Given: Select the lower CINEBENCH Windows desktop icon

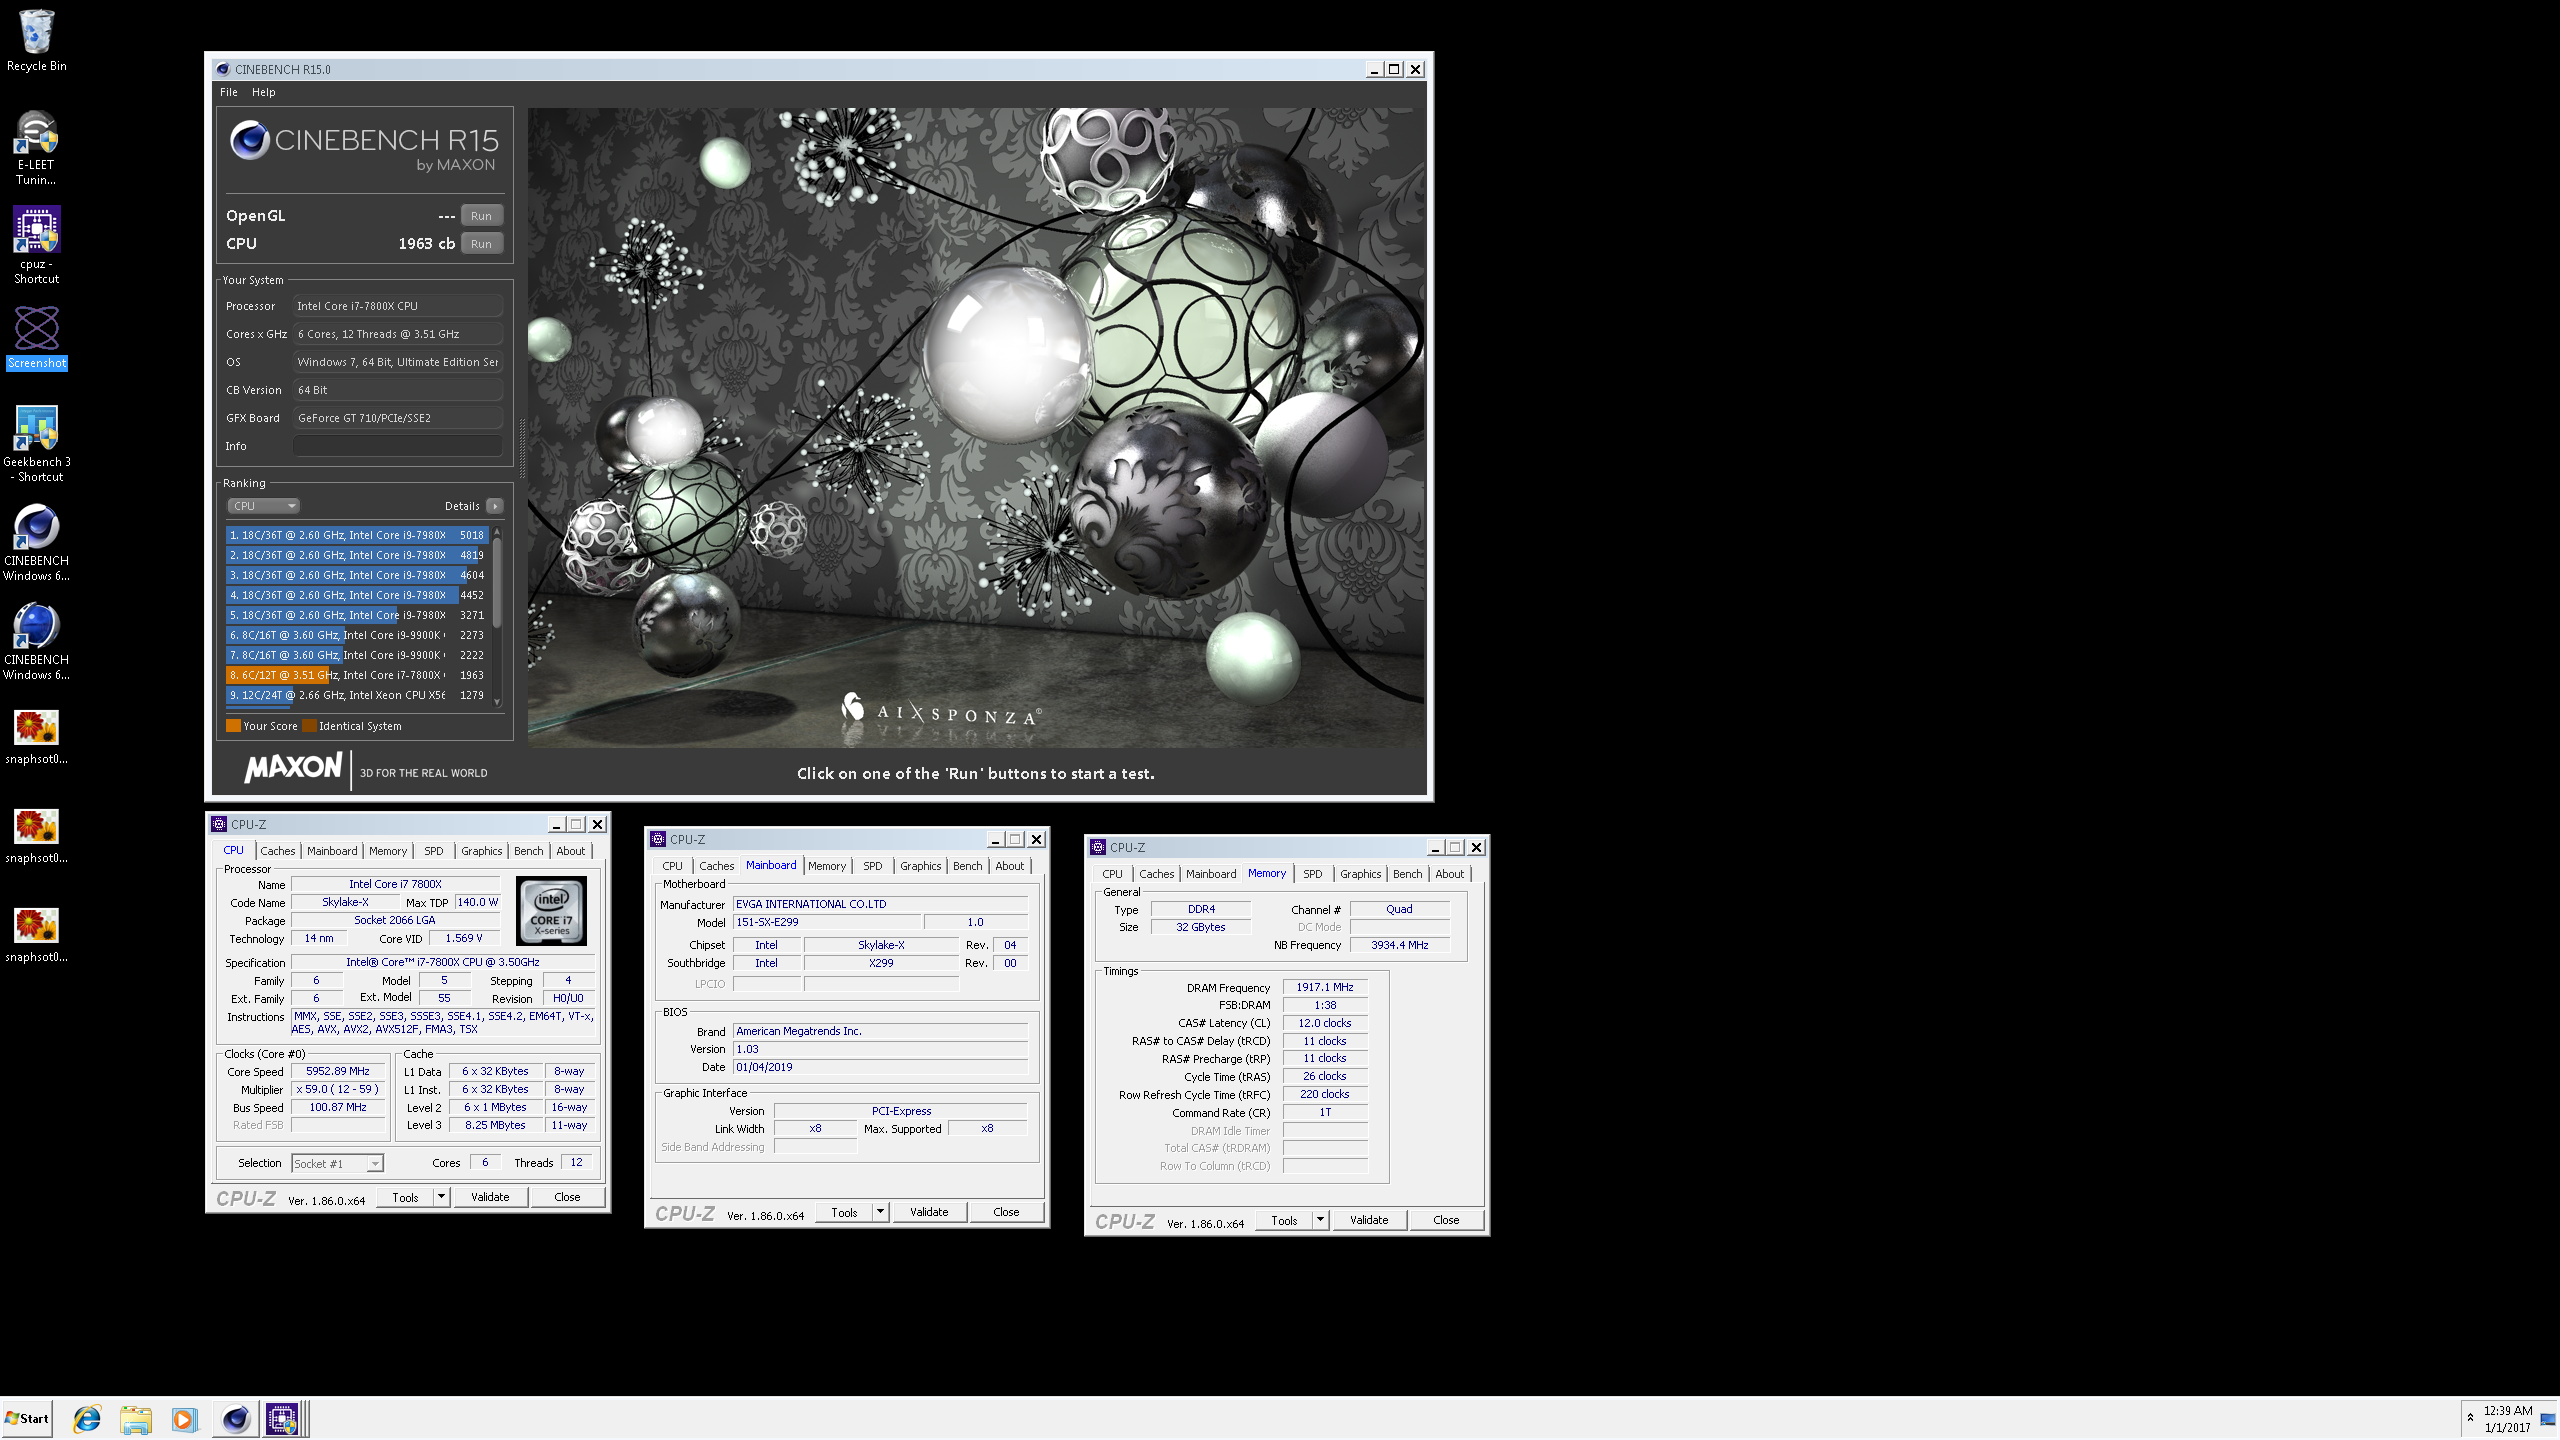Looking at the screenshot, I should 37,640.
